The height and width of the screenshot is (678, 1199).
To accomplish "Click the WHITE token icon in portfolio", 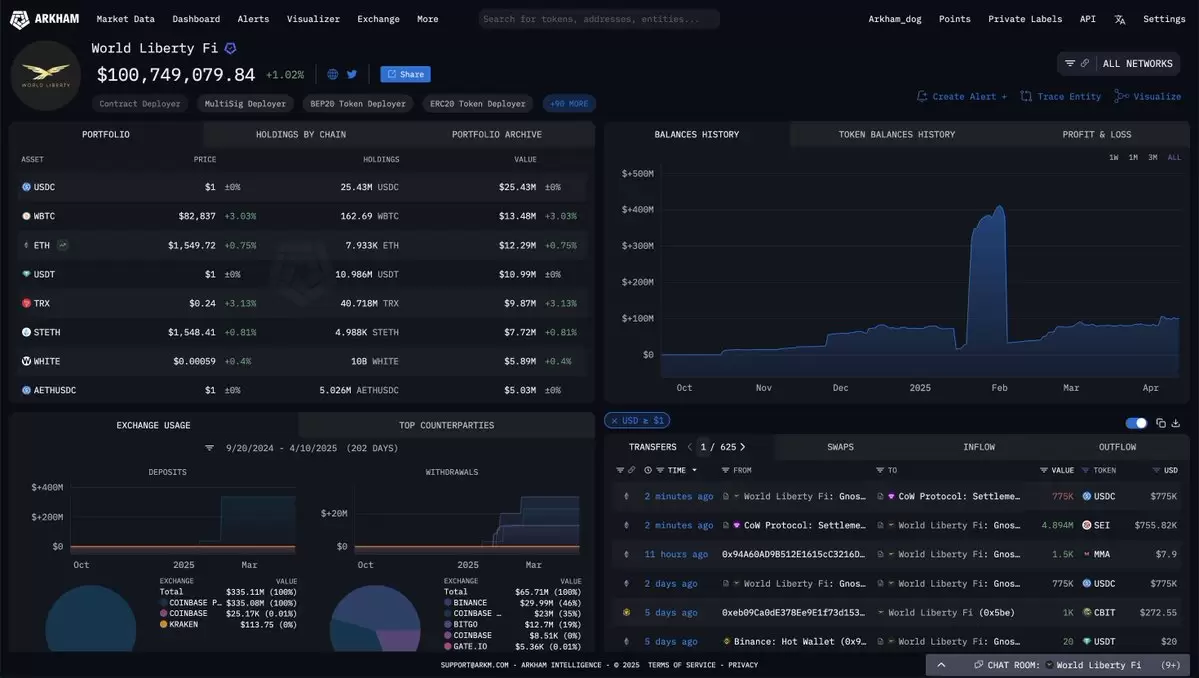I will point(26,362).
